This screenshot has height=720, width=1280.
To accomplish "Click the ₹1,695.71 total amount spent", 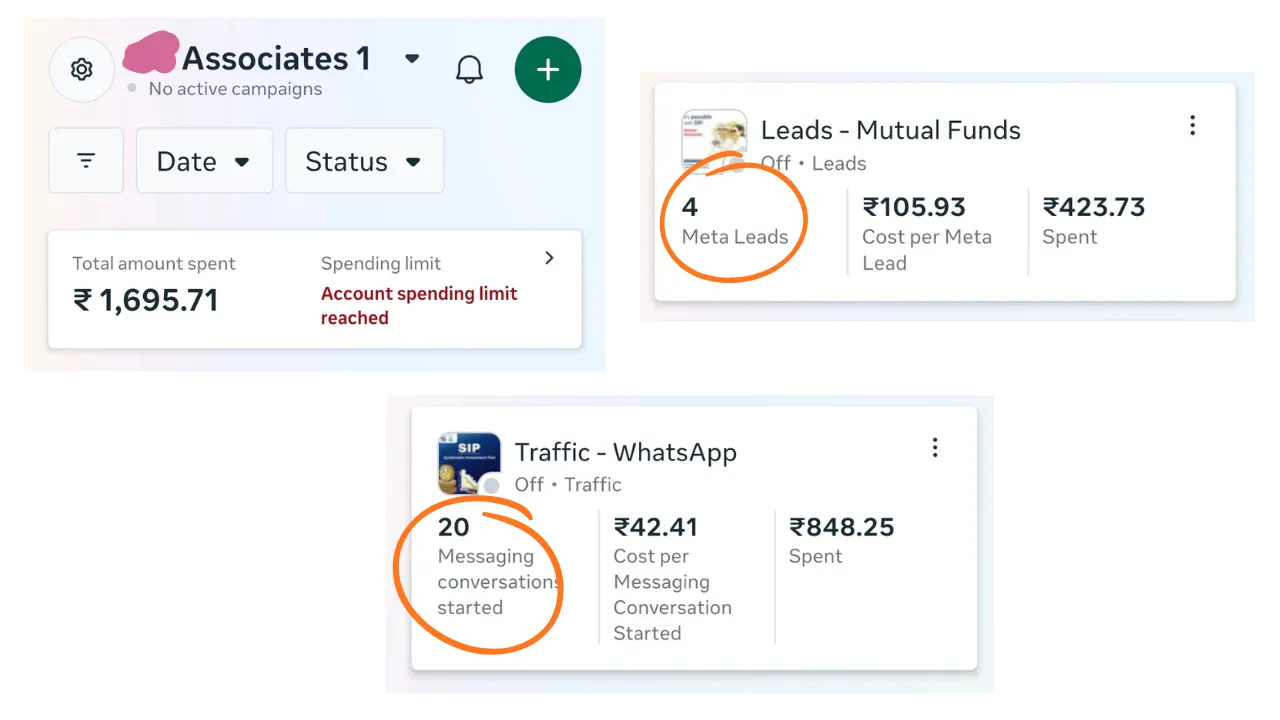I will 146,300.
